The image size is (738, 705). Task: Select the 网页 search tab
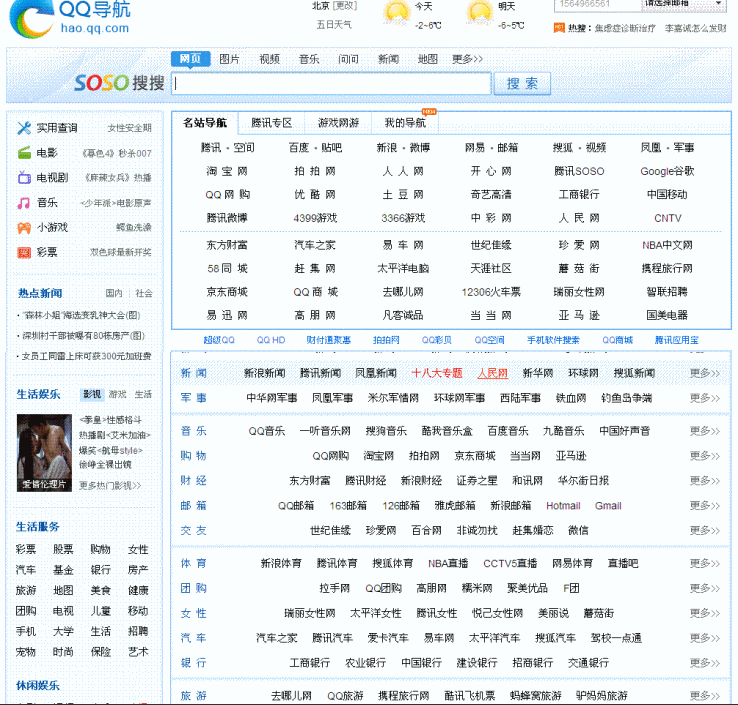(190, 58)
